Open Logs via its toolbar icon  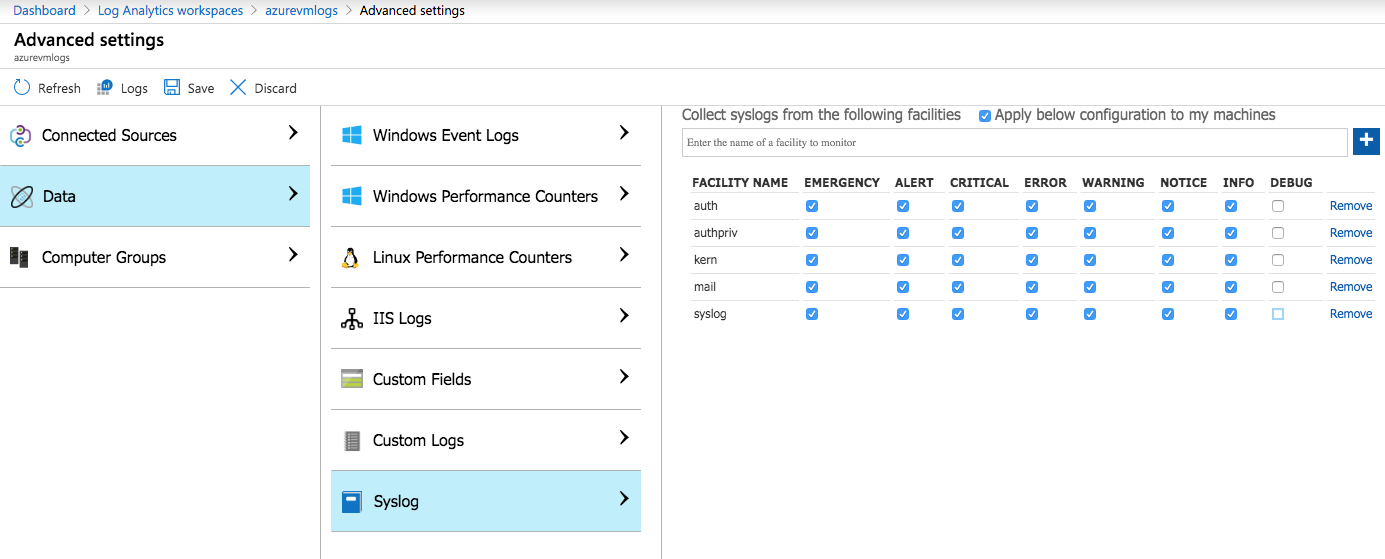105,88
